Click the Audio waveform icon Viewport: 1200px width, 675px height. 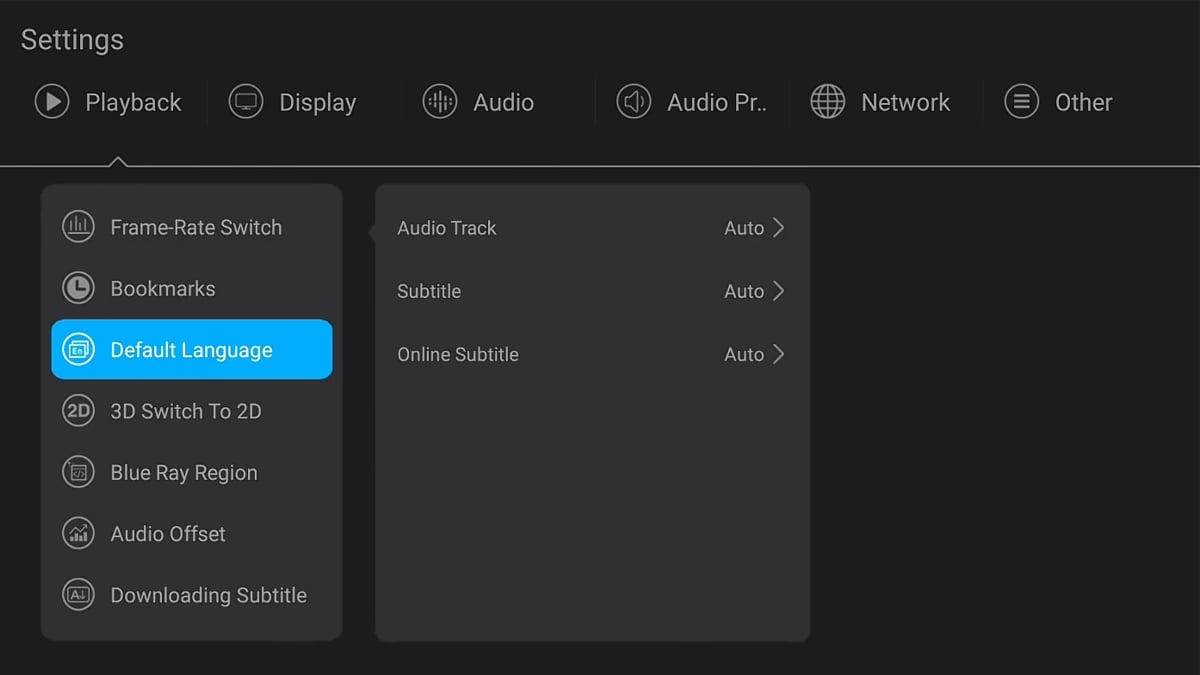click(440, 102)
